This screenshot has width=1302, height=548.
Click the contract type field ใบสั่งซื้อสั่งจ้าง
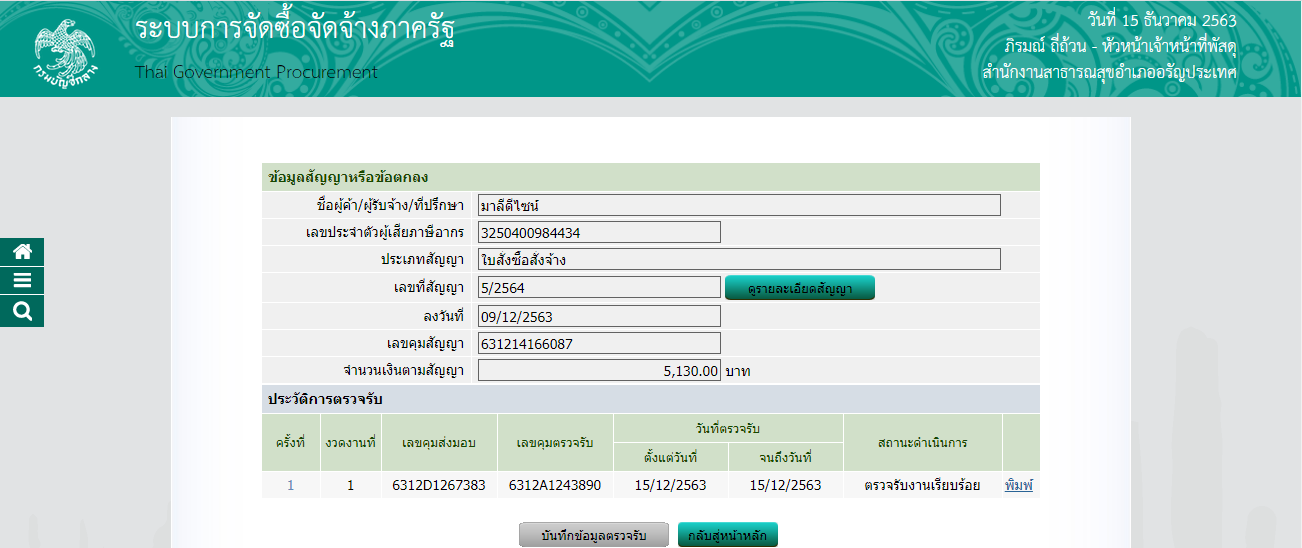click(x=739, y=259)
